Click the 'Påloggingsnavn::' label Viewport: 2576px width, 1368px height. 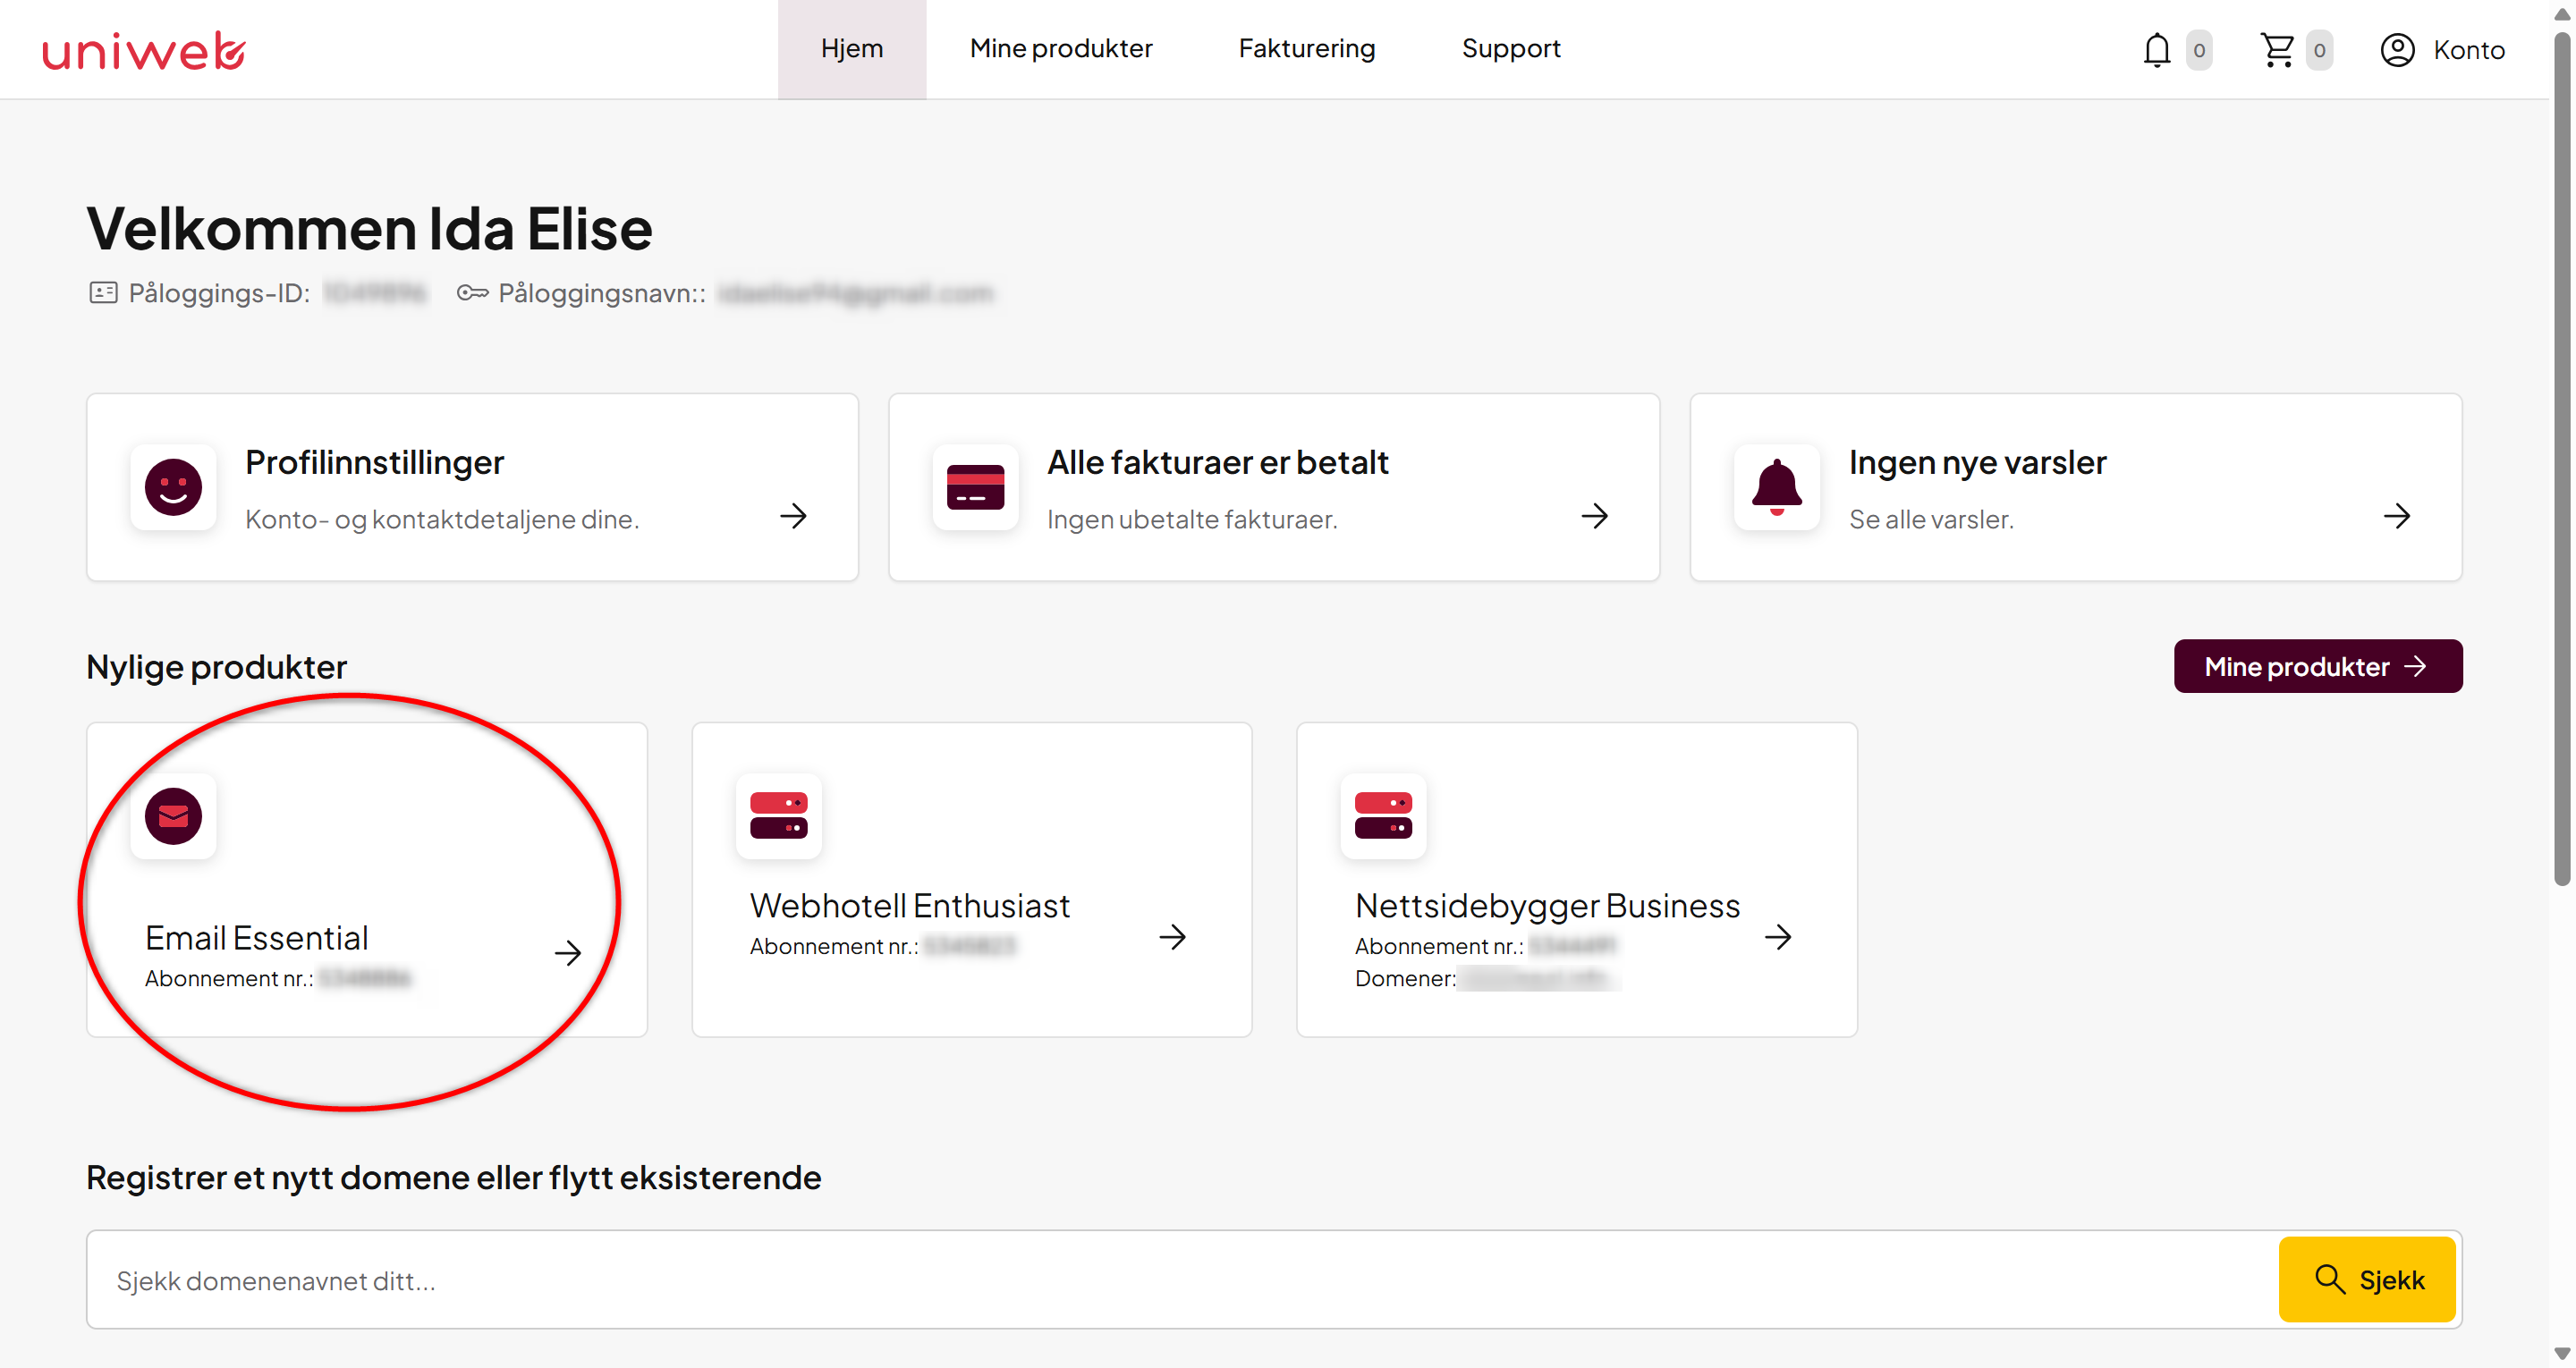pyautogui.click(x=602, y=293)
